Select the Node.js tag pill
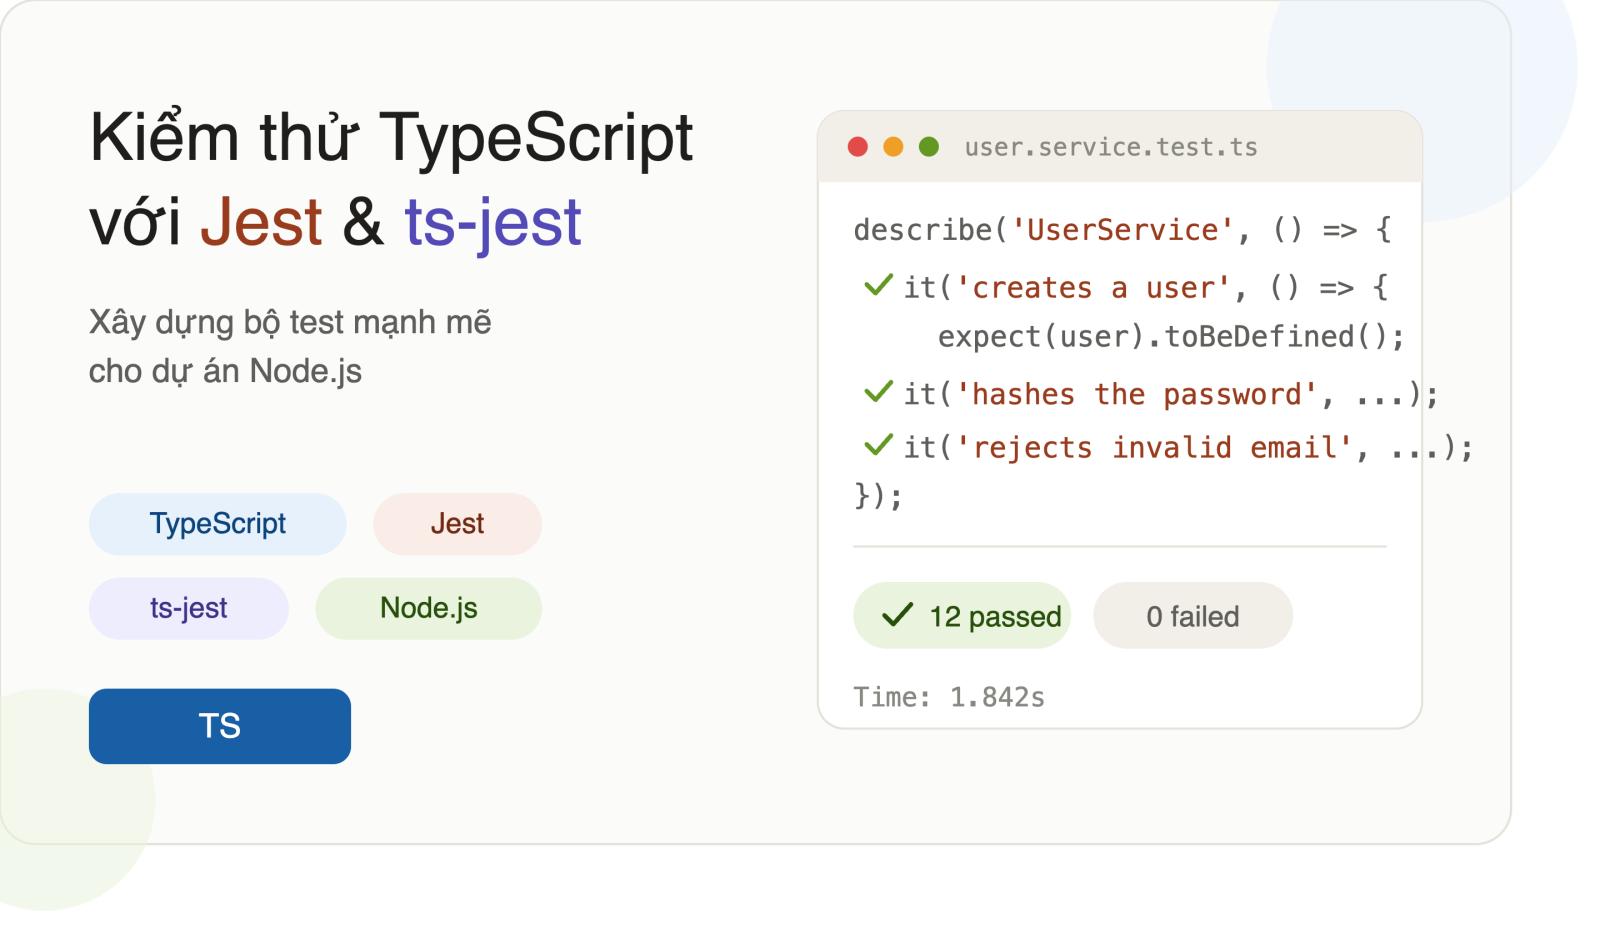The height and width of the screenshot is (933, 1600). tap(429, 608)
